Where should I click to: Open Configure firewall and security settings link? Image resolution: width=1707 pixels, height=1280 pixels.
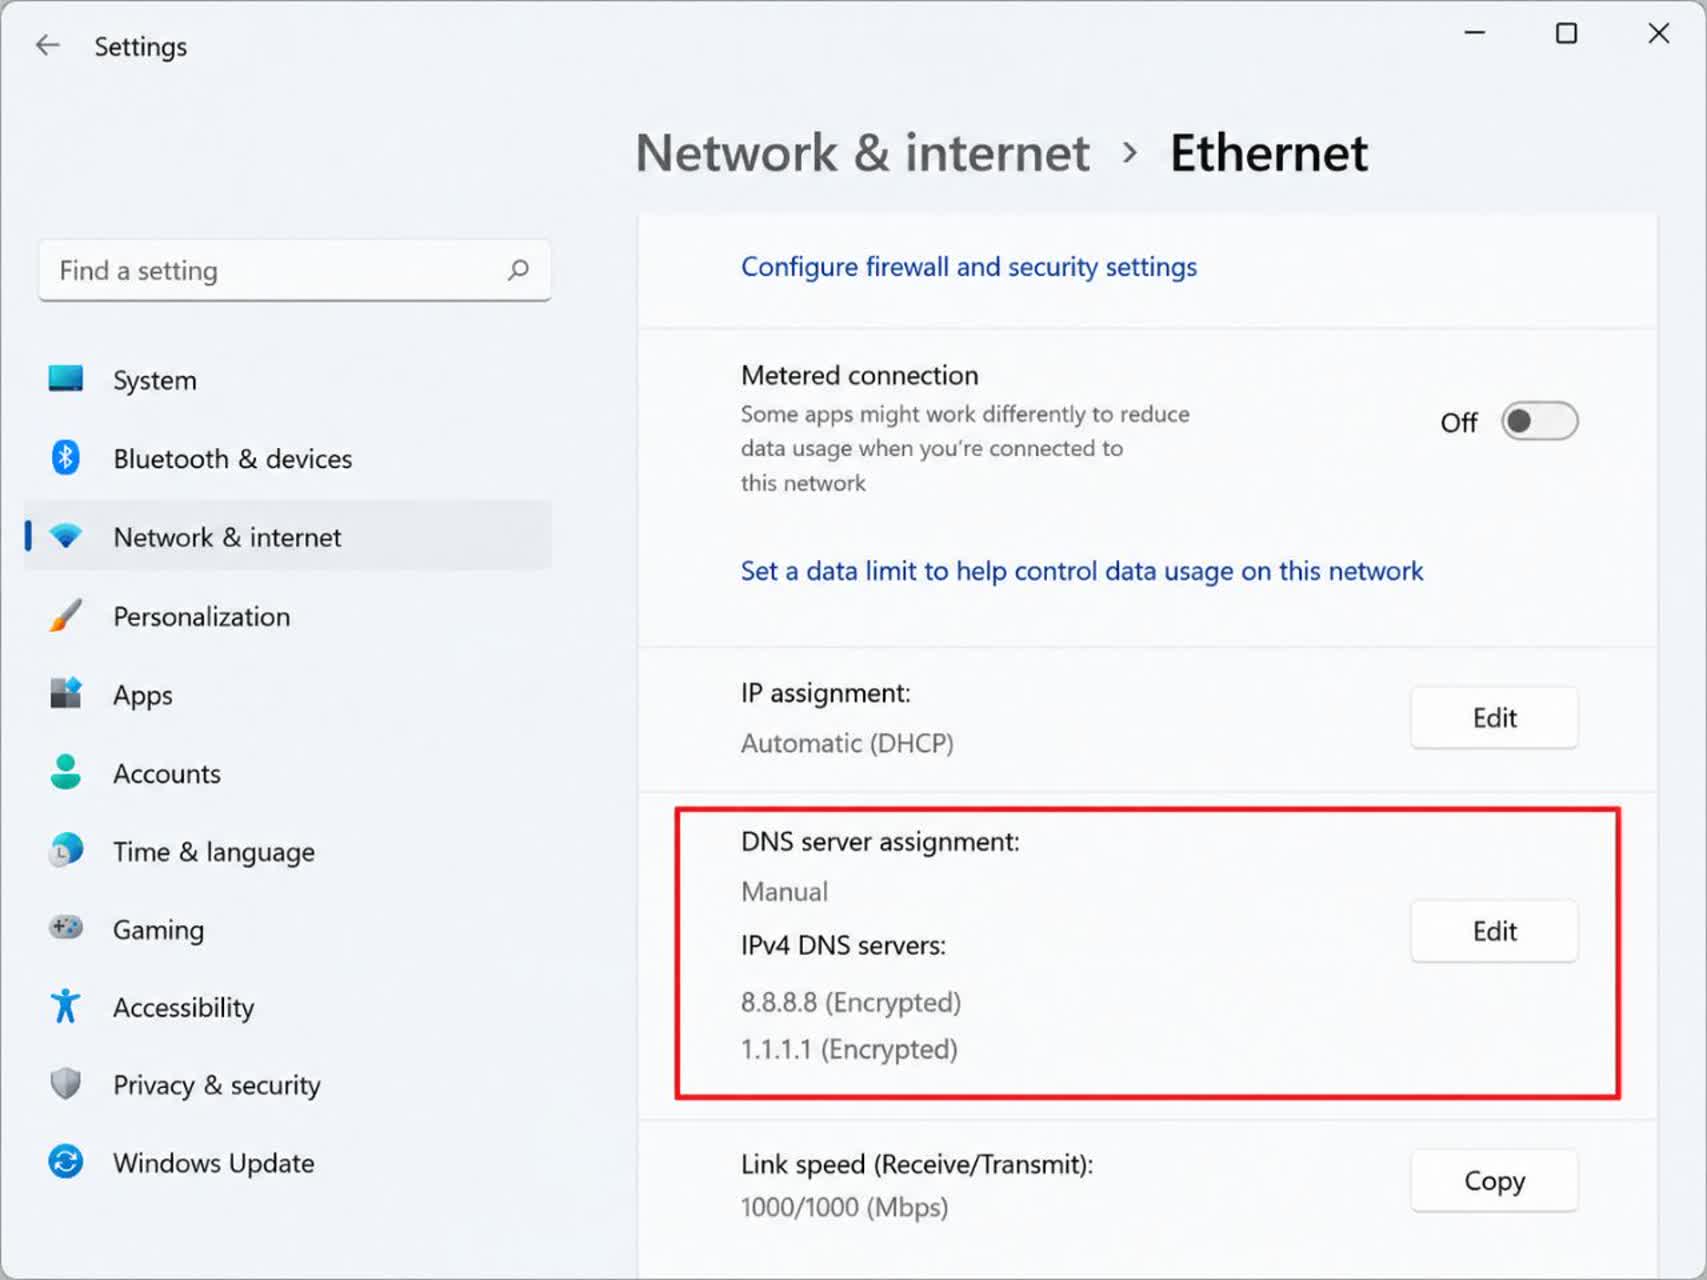(x=968, y=267)
